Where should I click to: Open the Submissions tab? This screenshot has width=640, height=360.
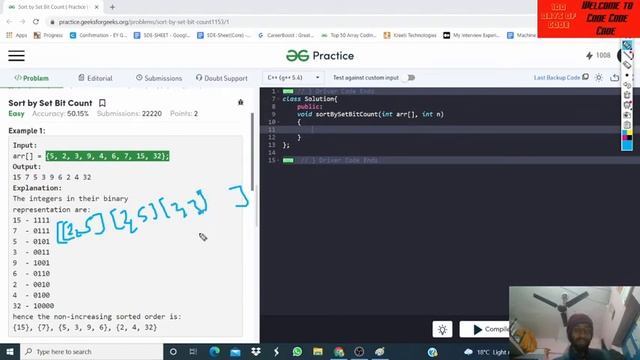click(159, 78)
